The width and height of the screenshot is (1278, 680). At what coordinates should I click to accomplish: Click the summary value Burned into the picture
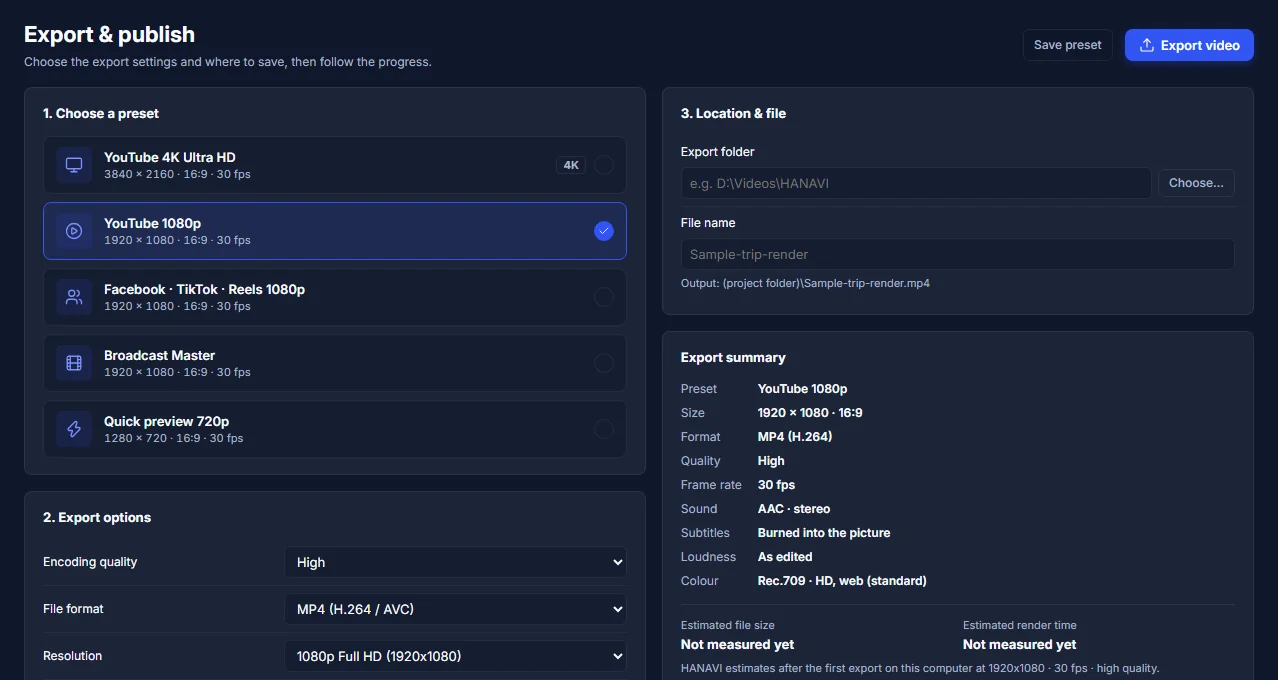coord(824,533)
